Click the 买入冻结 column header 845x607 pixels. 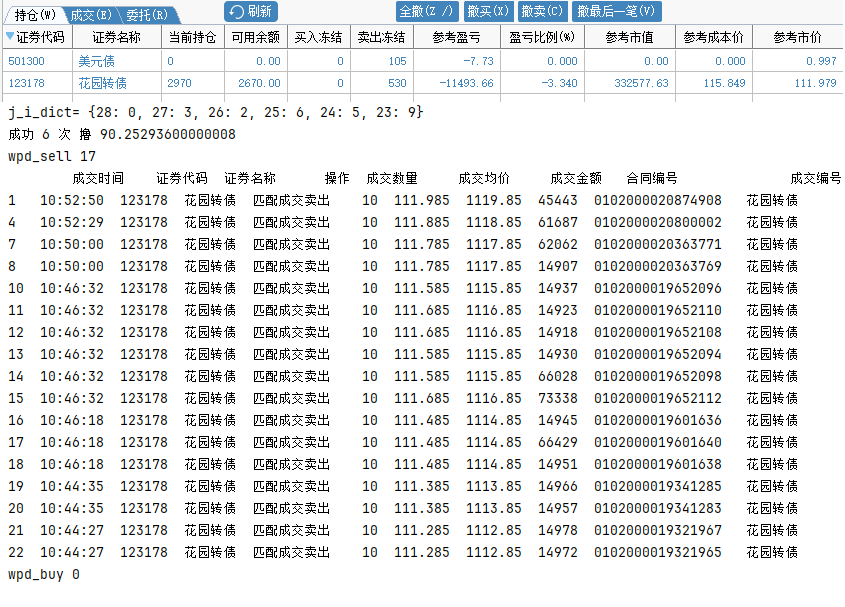click(x=318, y=37)
